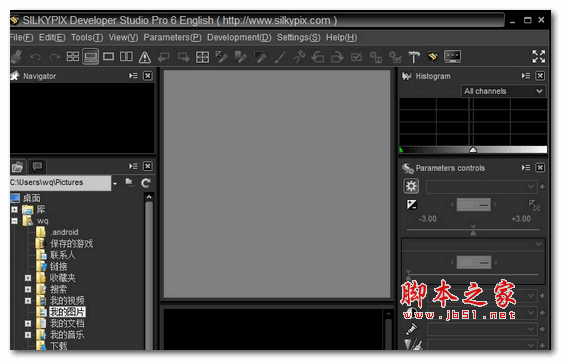Click the monitor display settings icon
This screenshot has width=562, height=361.
452,57
